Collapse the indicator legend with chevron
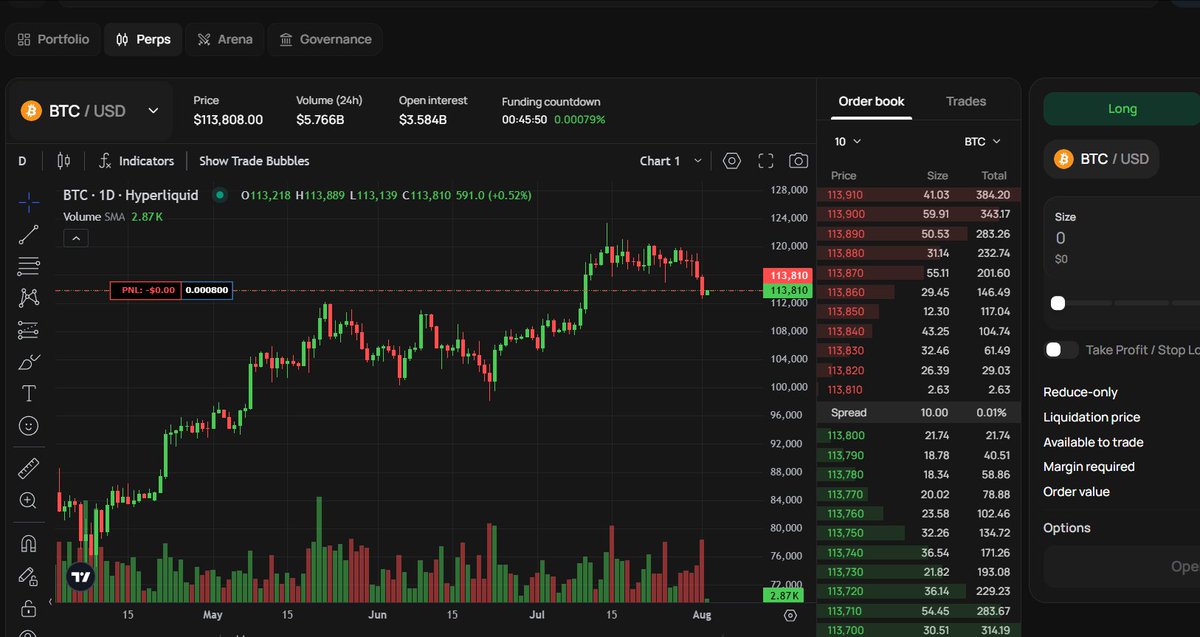 click(76, 238)
